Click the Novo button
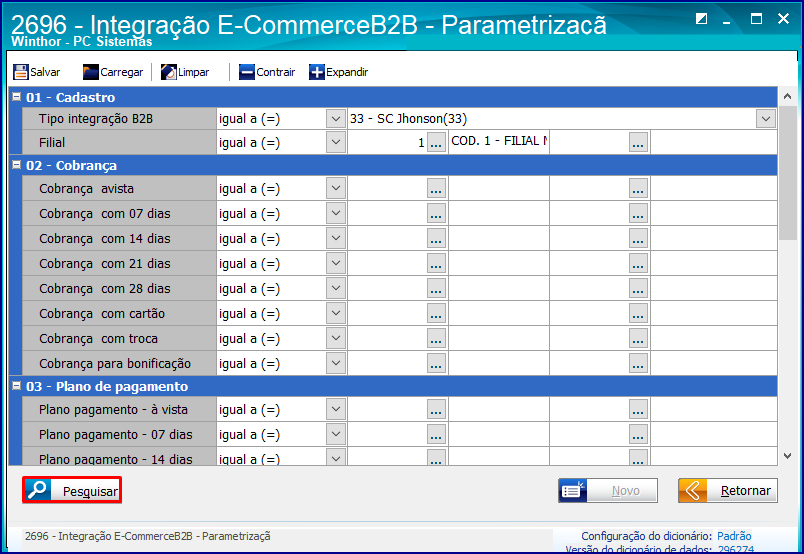 pyautogui.click(x=608, y=491)
